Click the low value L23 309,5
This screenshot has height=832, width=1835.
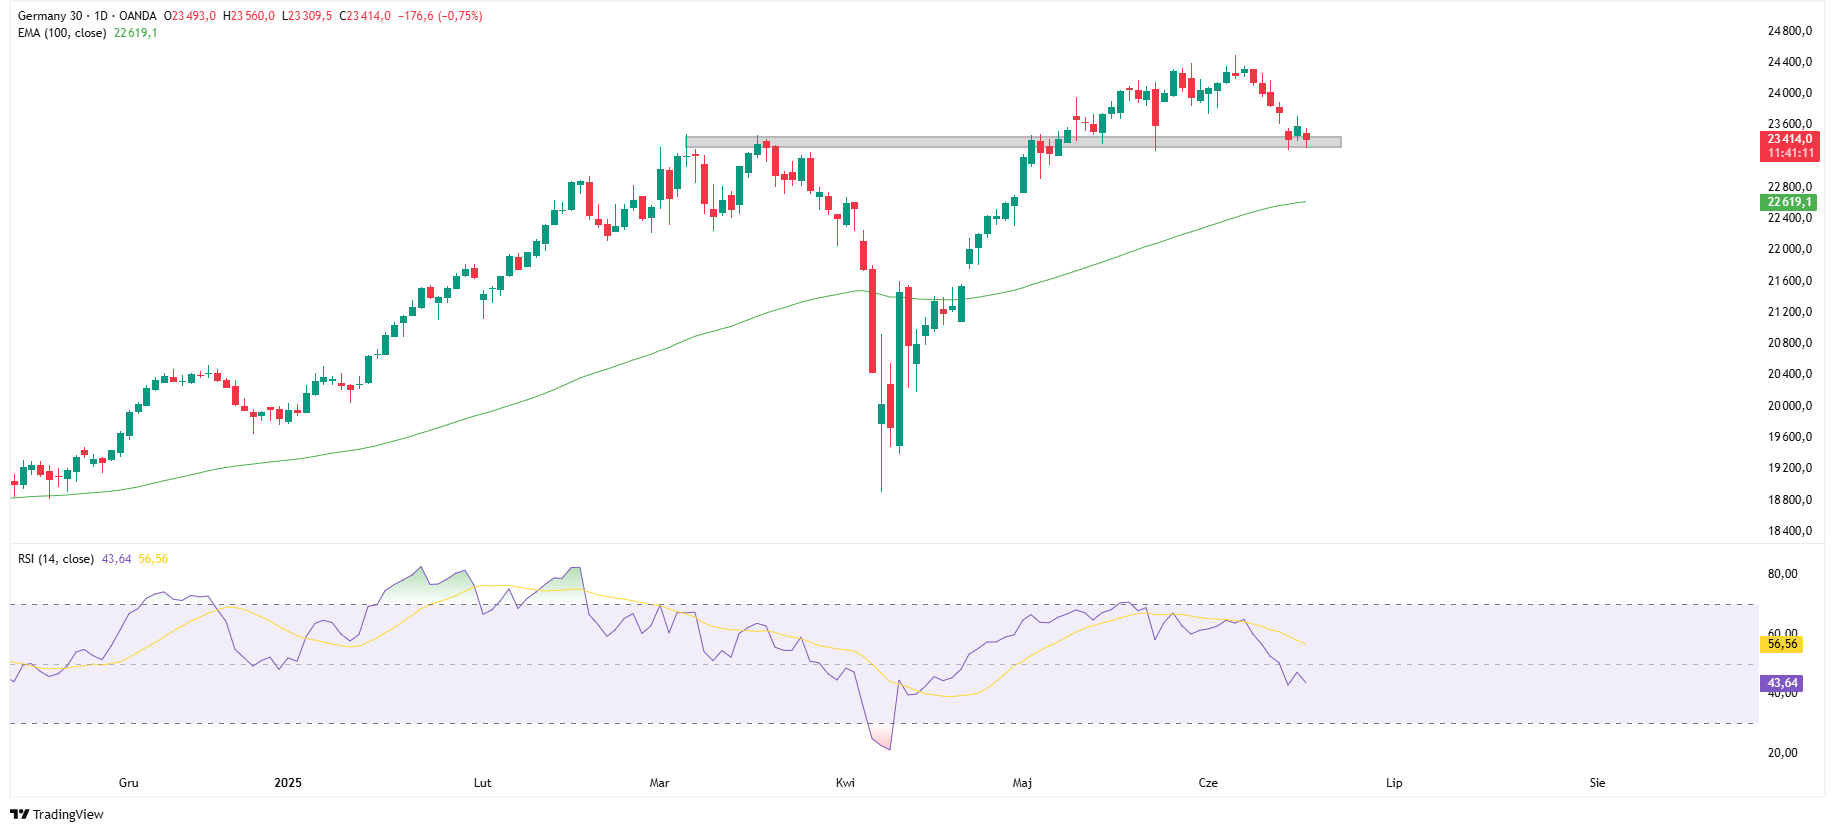click(307, 16)
